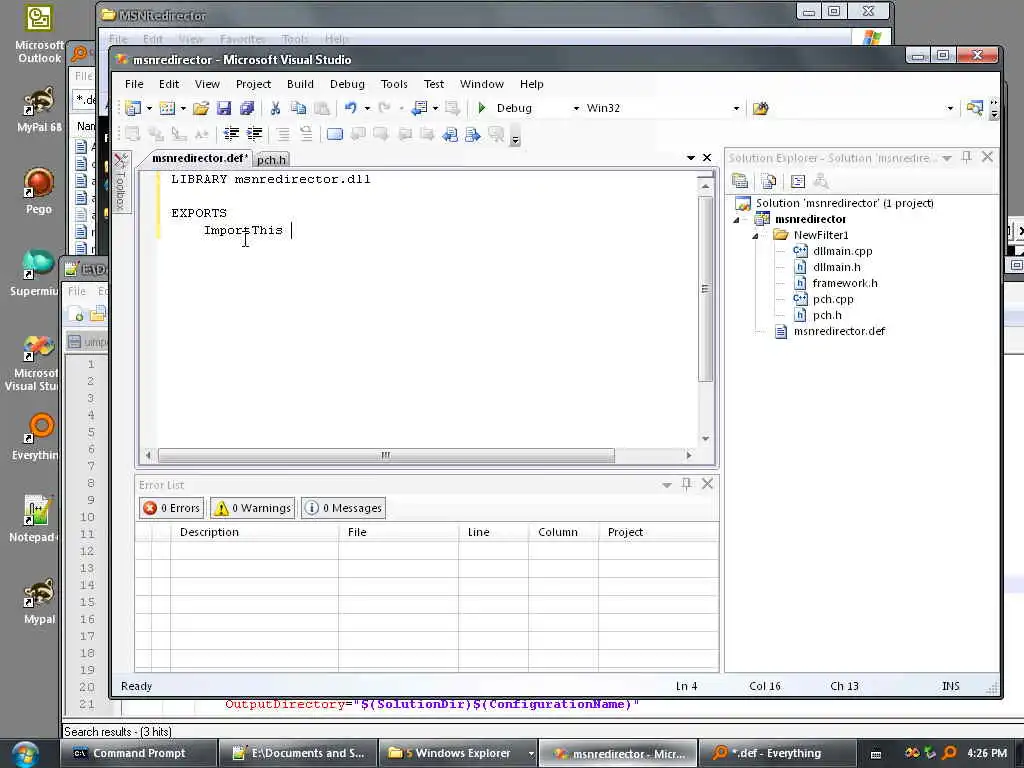1024x768 pixels.
Task: Open the Debug configuration dropdown
Action: click(576, 108)
